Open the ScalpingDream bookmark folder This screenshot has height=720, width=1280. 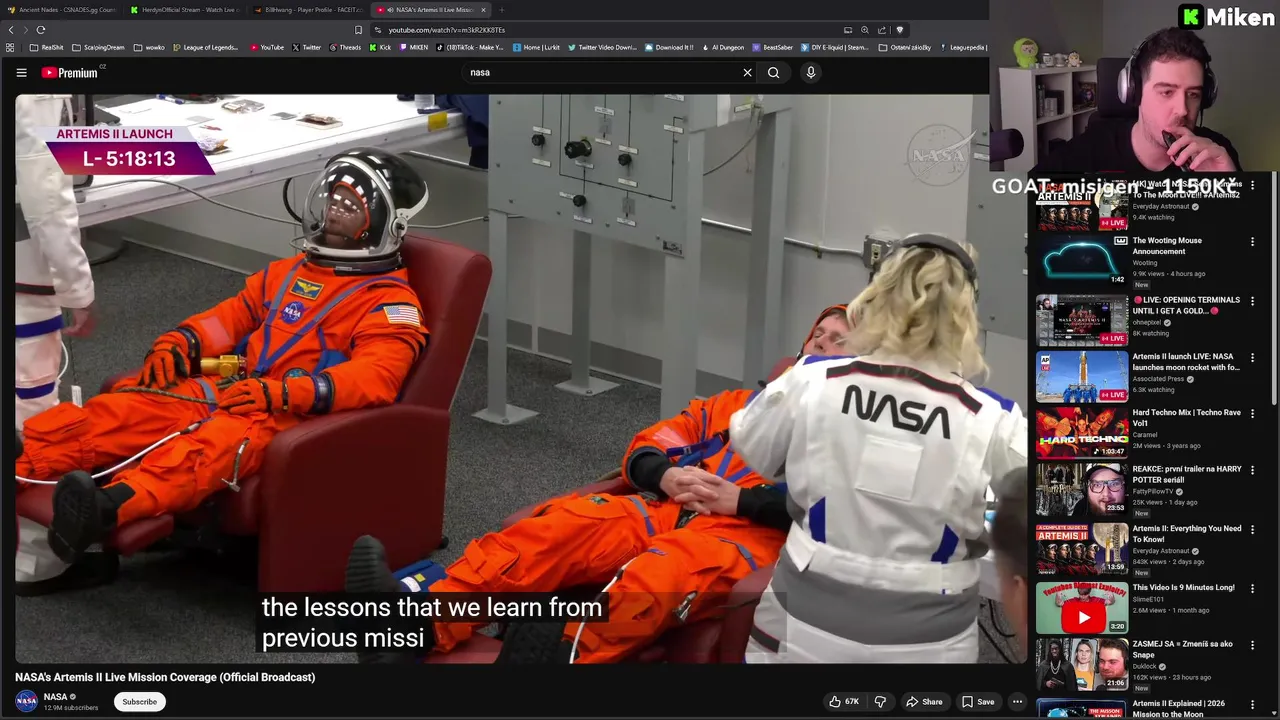(98, 47)
